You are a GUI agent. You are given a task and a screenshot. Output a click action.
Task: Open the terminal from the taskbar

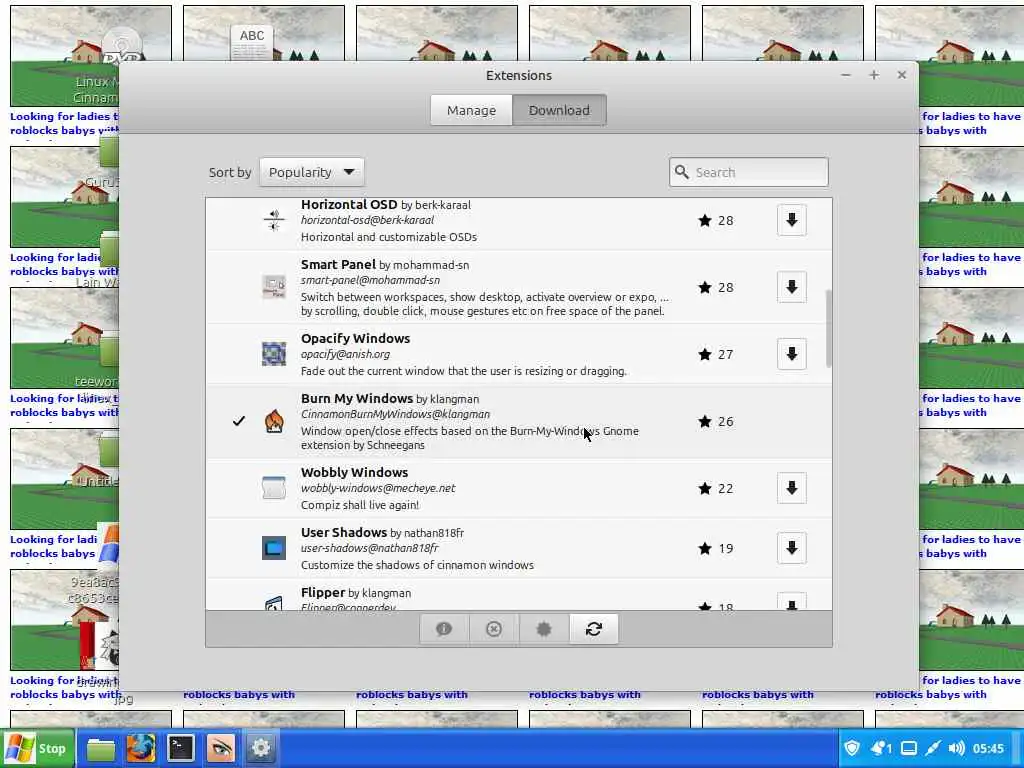[180, 748]
